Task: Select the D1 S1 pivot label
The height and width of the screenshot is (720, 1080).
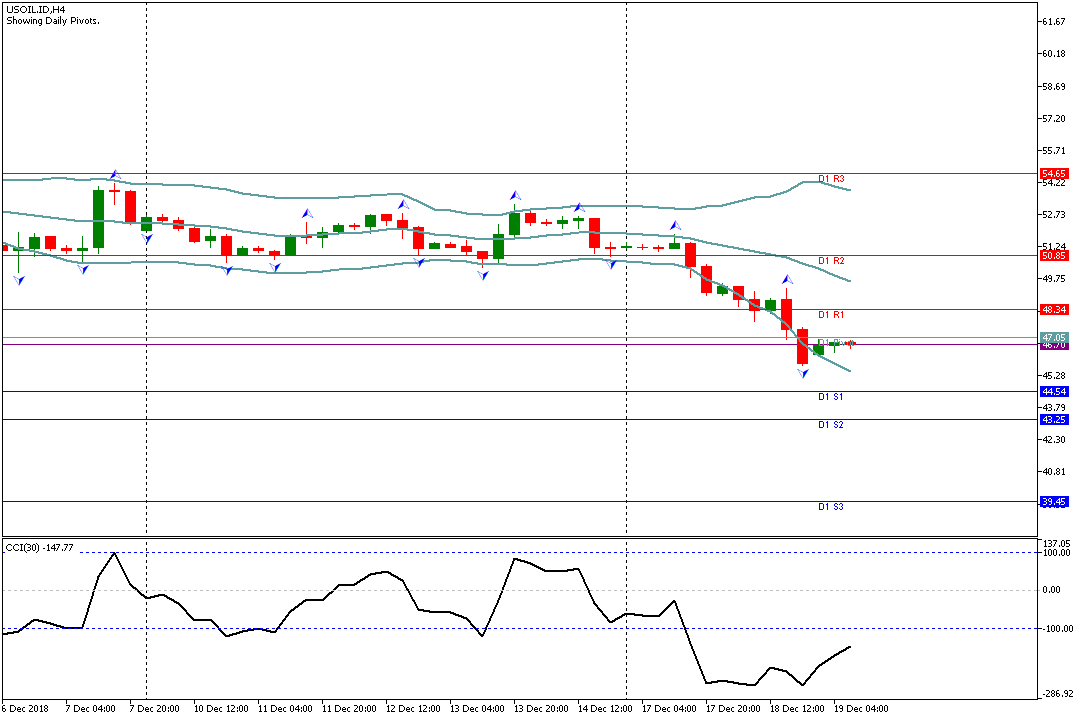Action: tap(831, 397)
